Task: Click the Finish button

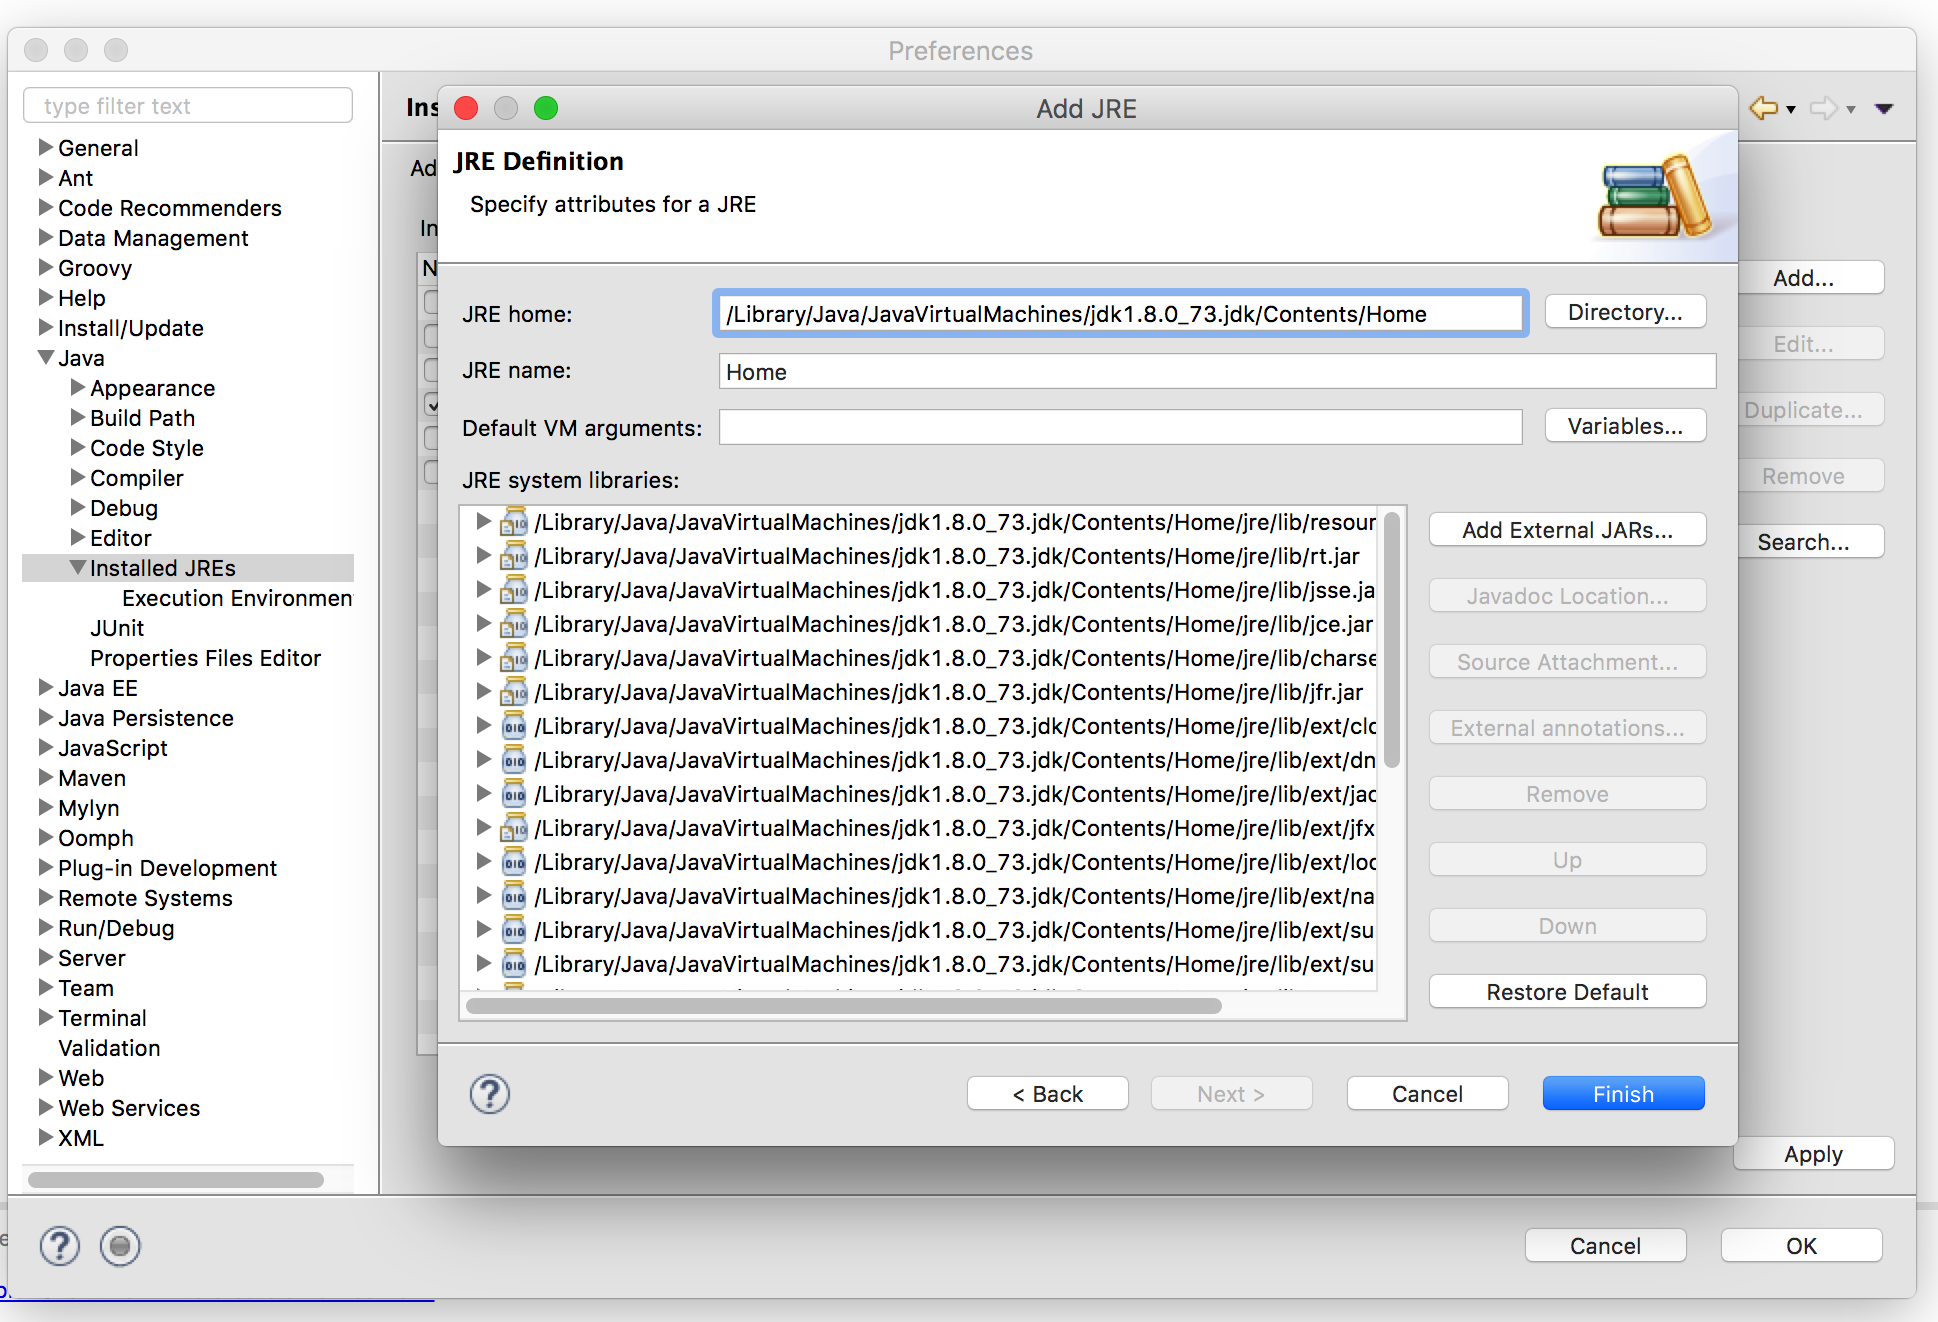Action: point(1623,1094)
